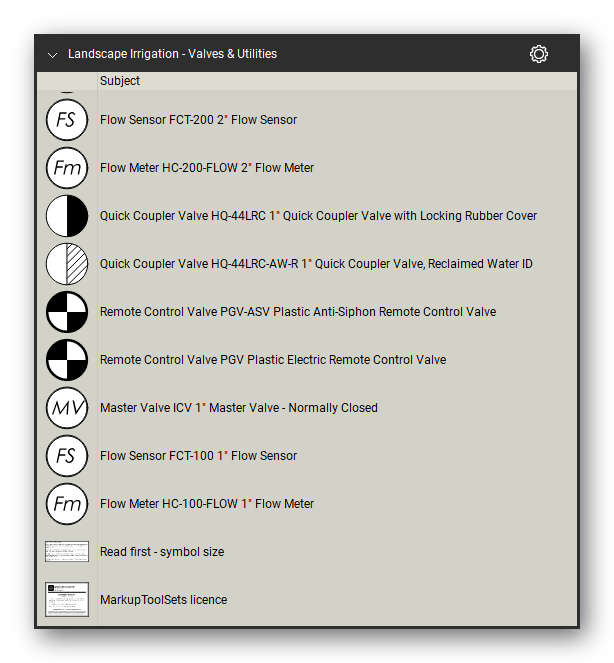Open the tool set settings gear
This screenshot has height=663, width=614.
pyautogui.click(x=538, y=54)
